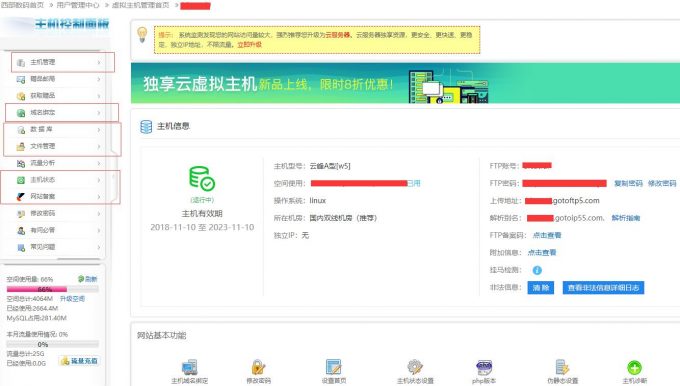Click the upload address ending gotoftp5.com
This screenshot has height=386, width=680.
click(562, 201)
